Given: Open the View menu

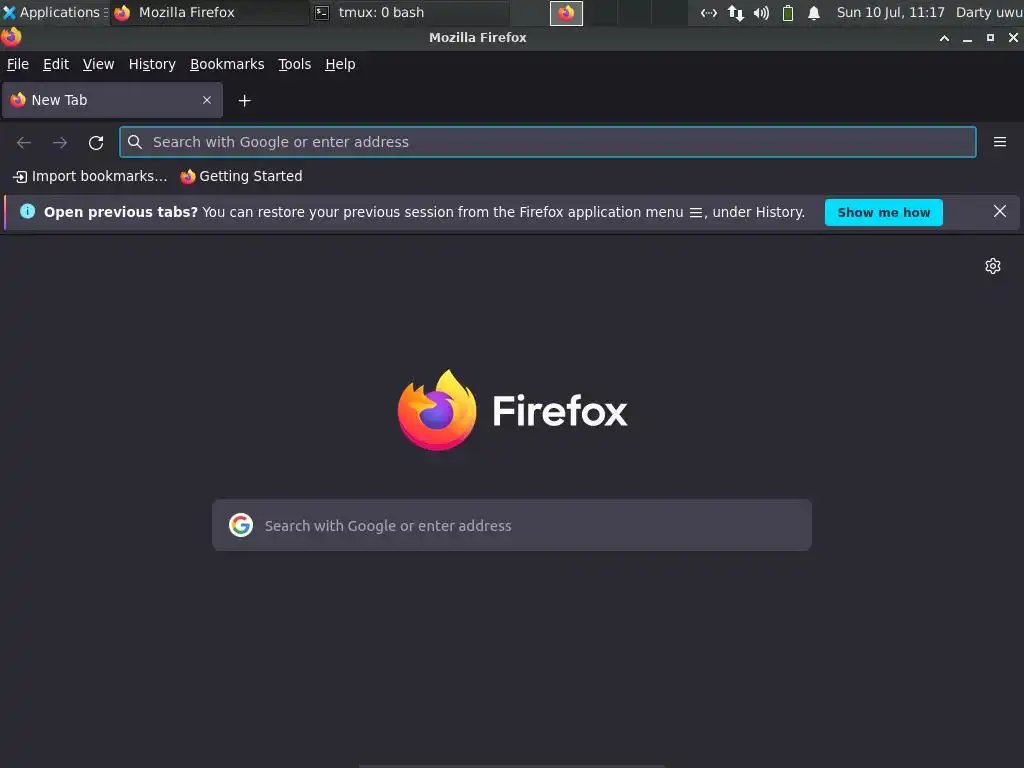Looking at the screenshot, I should tap(98, 64).
